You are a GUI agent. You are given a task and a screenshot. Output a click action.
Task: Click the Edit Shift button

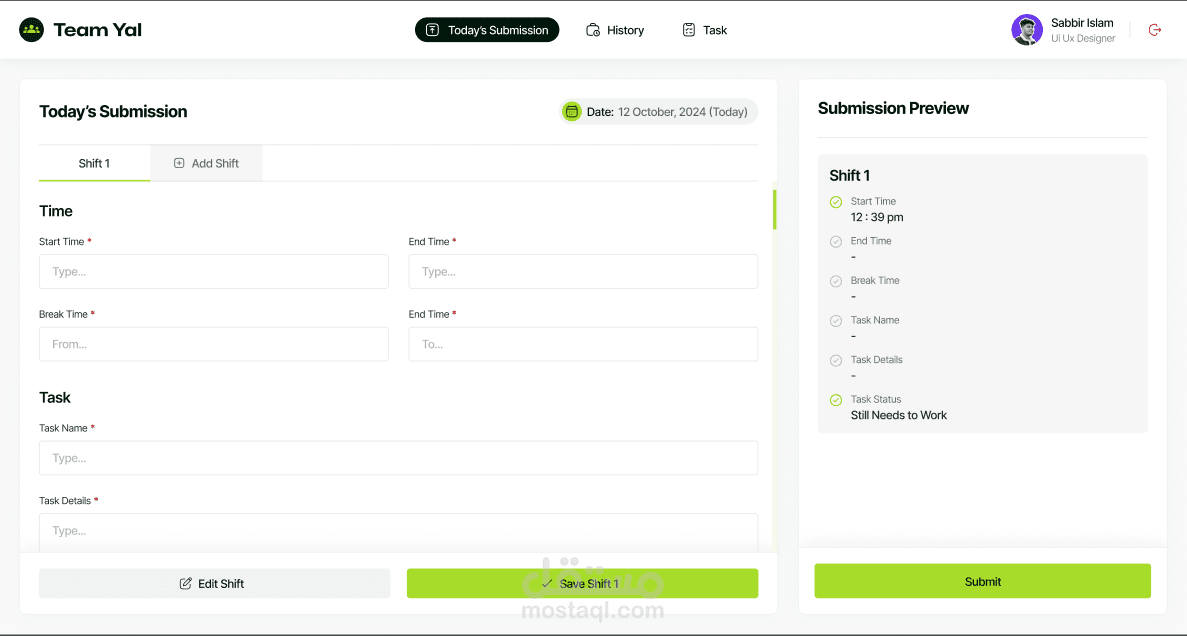coord(215,584)
